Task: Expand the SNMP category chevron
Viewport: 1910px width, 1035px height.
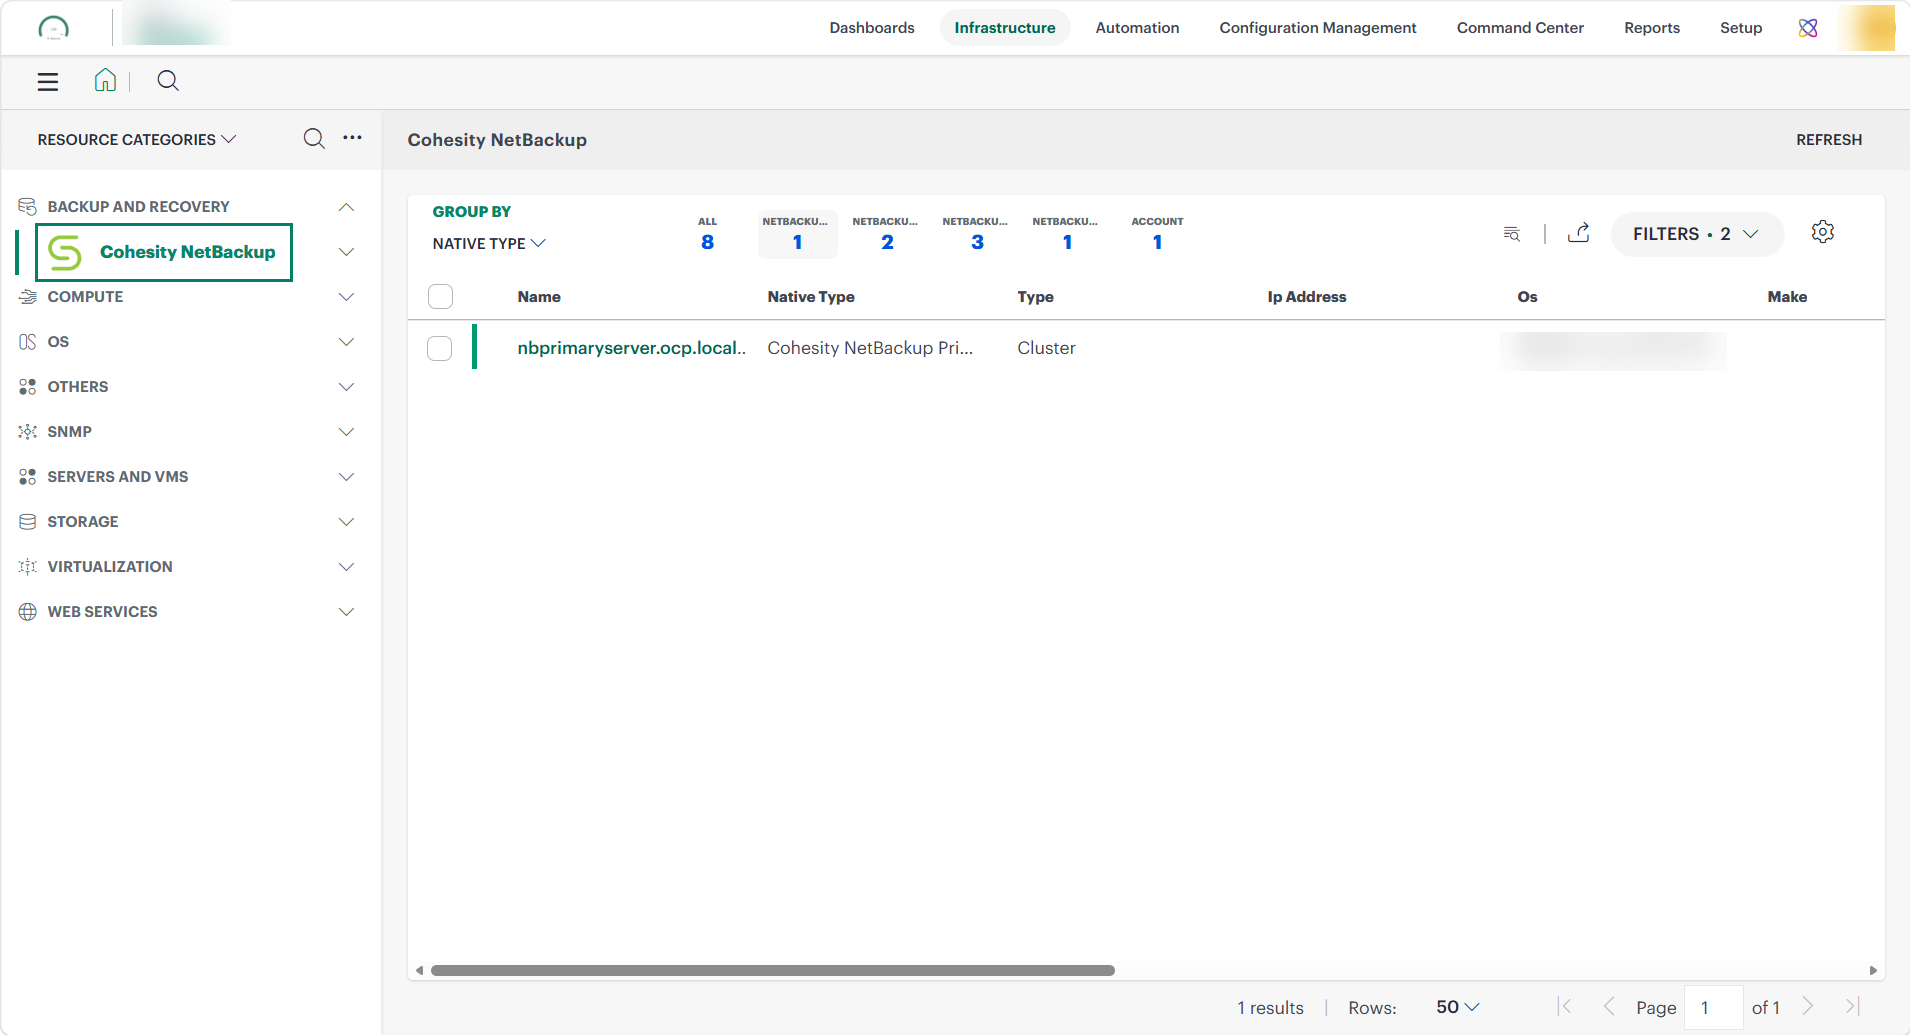Action: click(x=346, y=432)
